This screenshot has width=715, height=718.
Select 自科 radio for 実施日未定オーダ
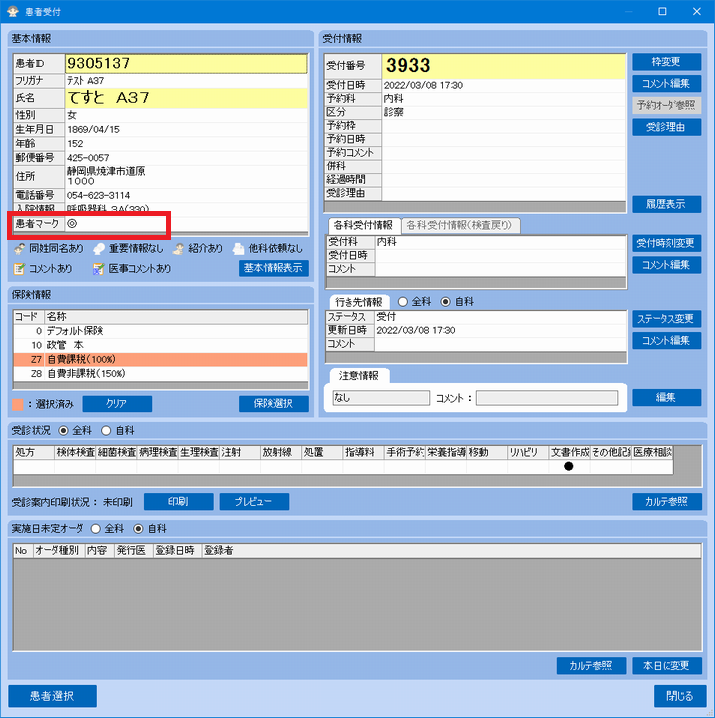138,529
